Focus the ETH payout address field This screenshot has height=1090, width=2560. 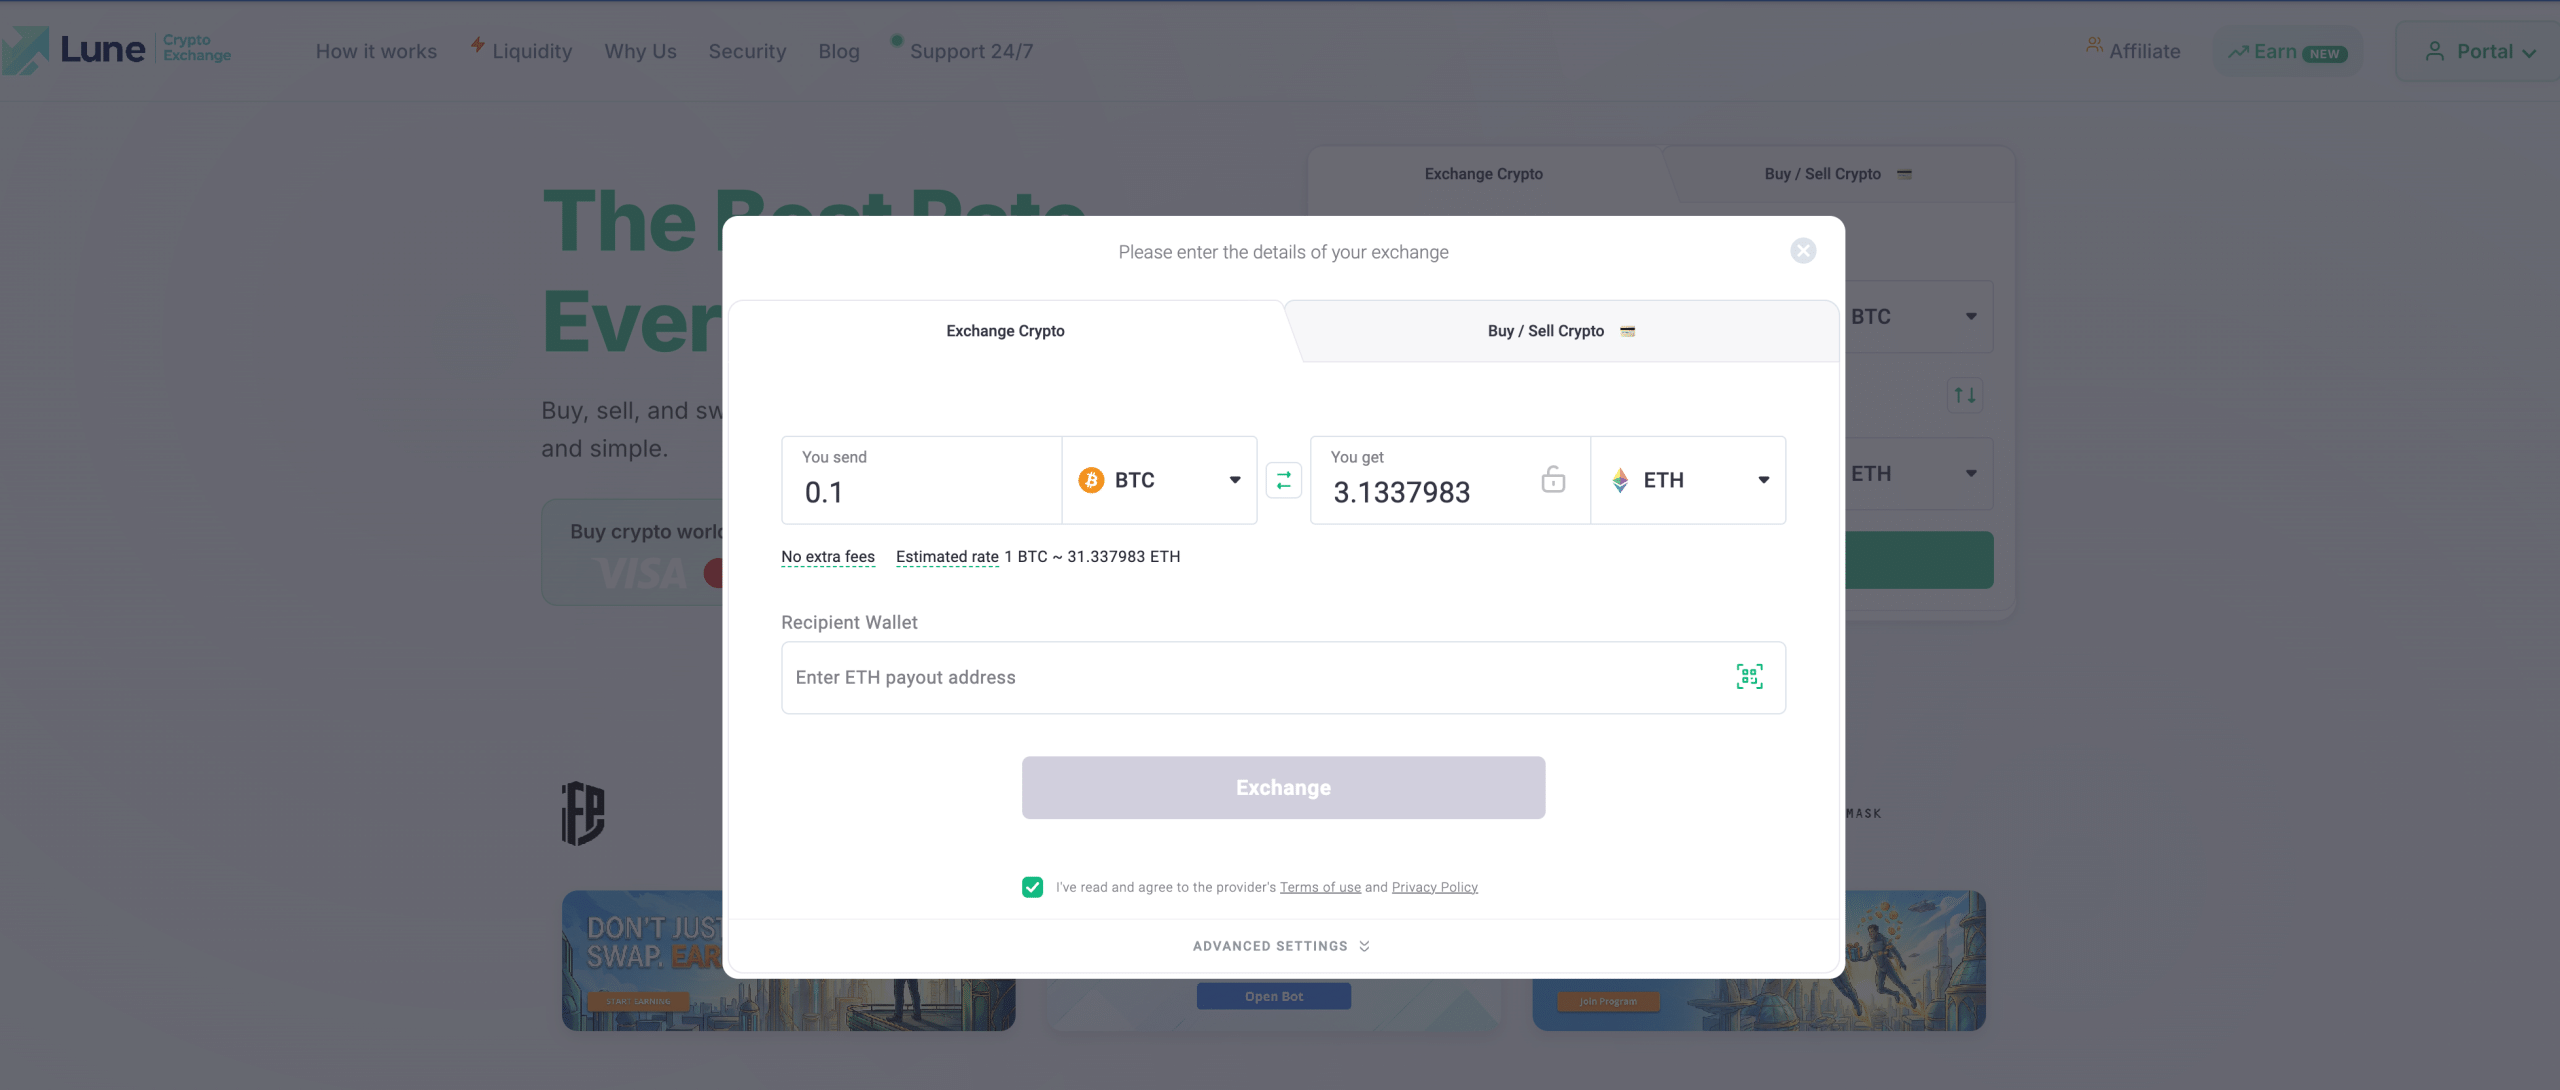[x=1283, y=678]
